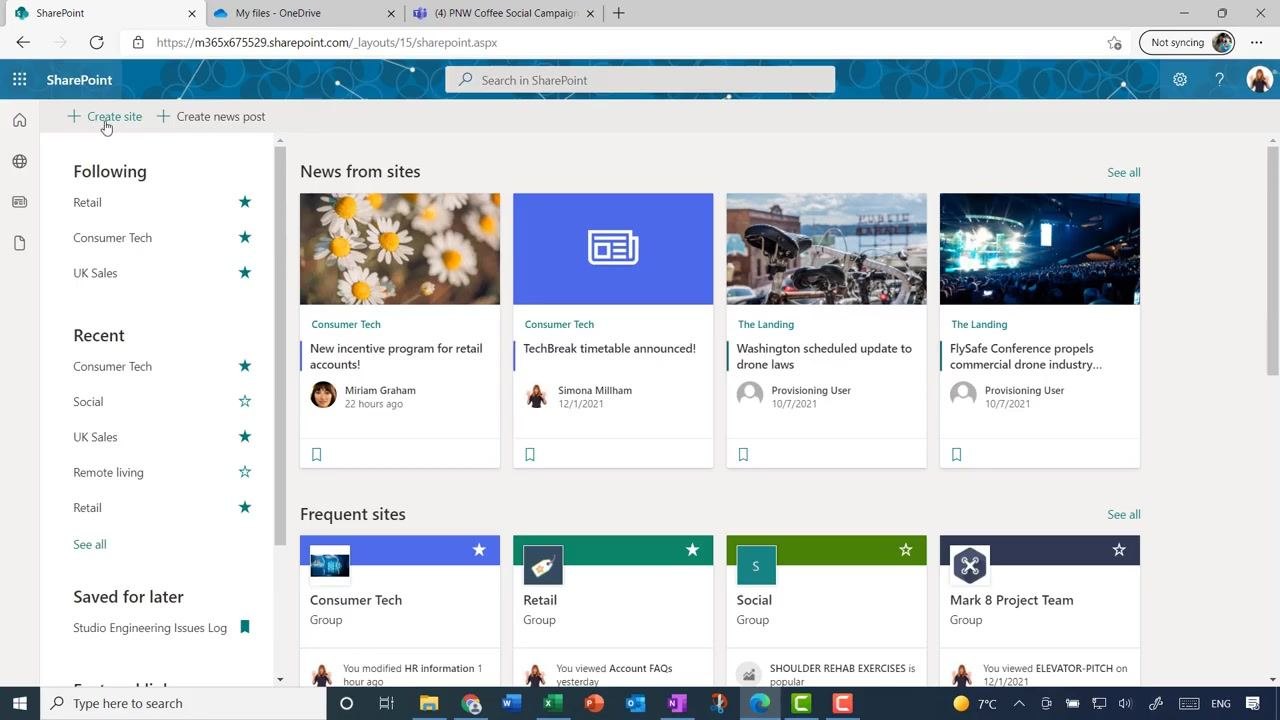Click the volume icon in system tray

[x=1125, y=703]
